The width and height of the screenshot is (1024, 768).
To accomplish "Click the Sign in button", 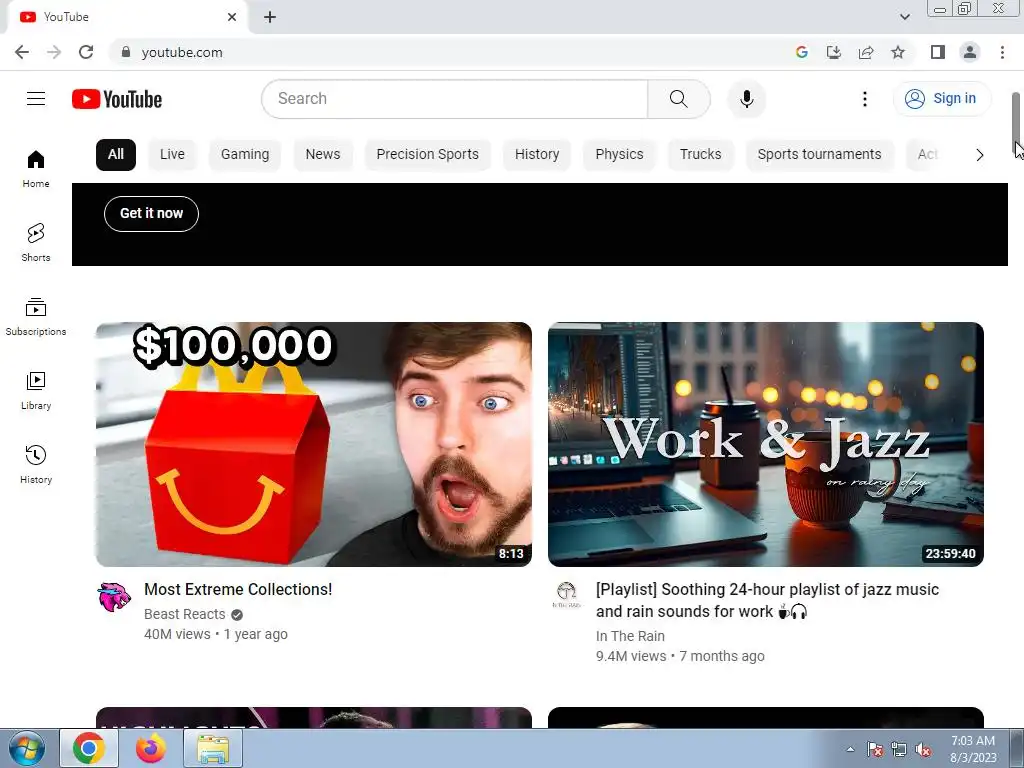I will coord(942,99).
